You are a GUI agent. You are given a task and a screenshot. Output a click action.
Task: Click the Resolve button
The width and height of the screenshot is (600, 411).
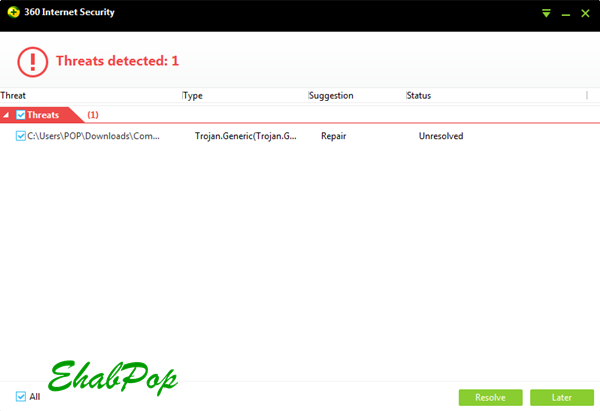(x=490, y=397)
